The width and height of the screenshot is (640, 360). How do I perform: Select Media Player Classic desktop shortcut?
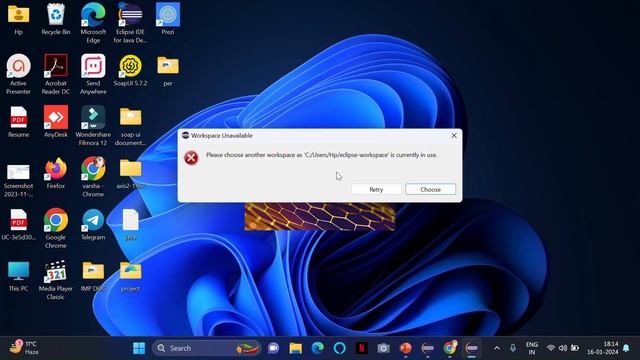point(56,280)
